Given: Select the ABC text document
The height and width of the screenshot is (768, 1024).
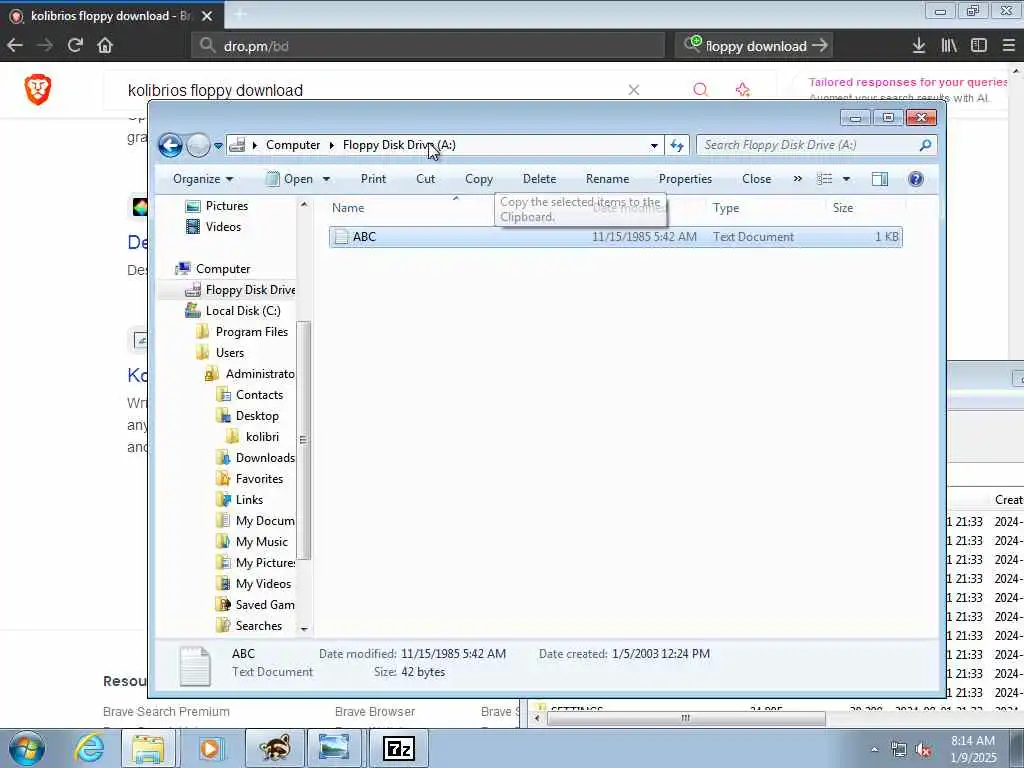Looking at the screenshot, I should point(615,237).
